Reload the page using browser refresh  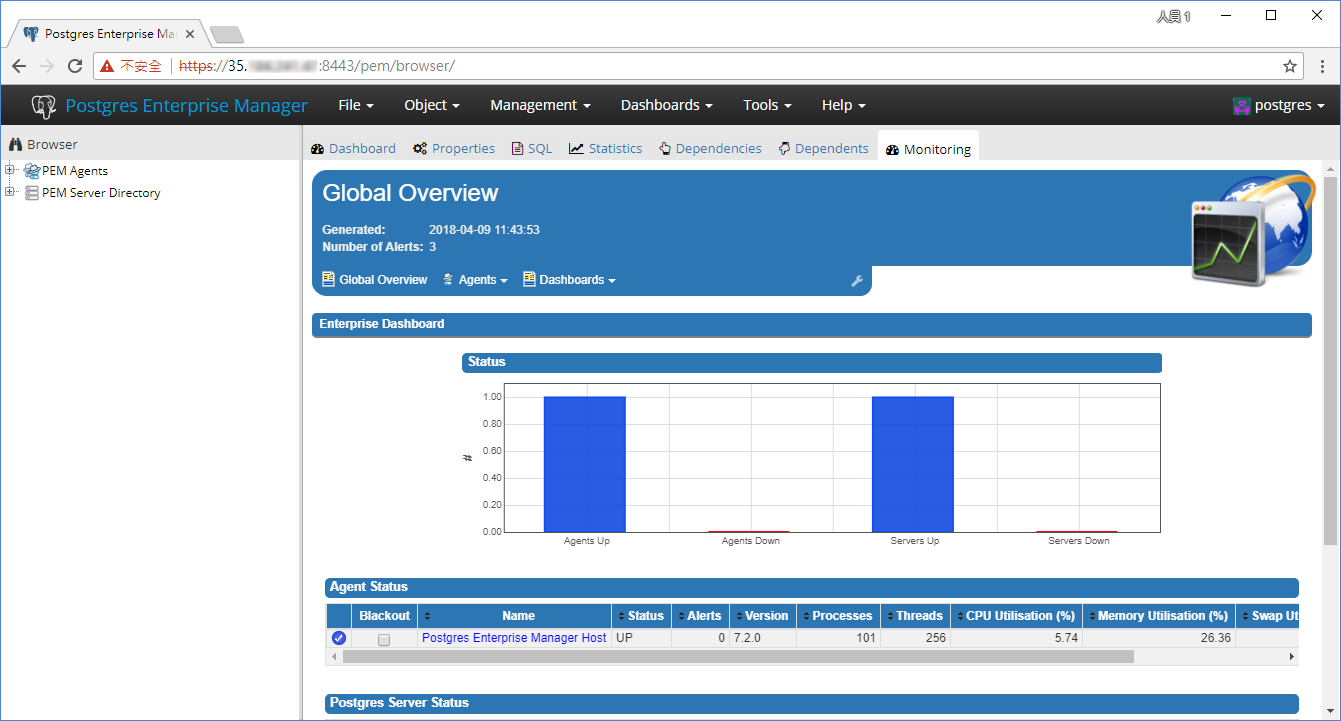[x=75, y=66]
